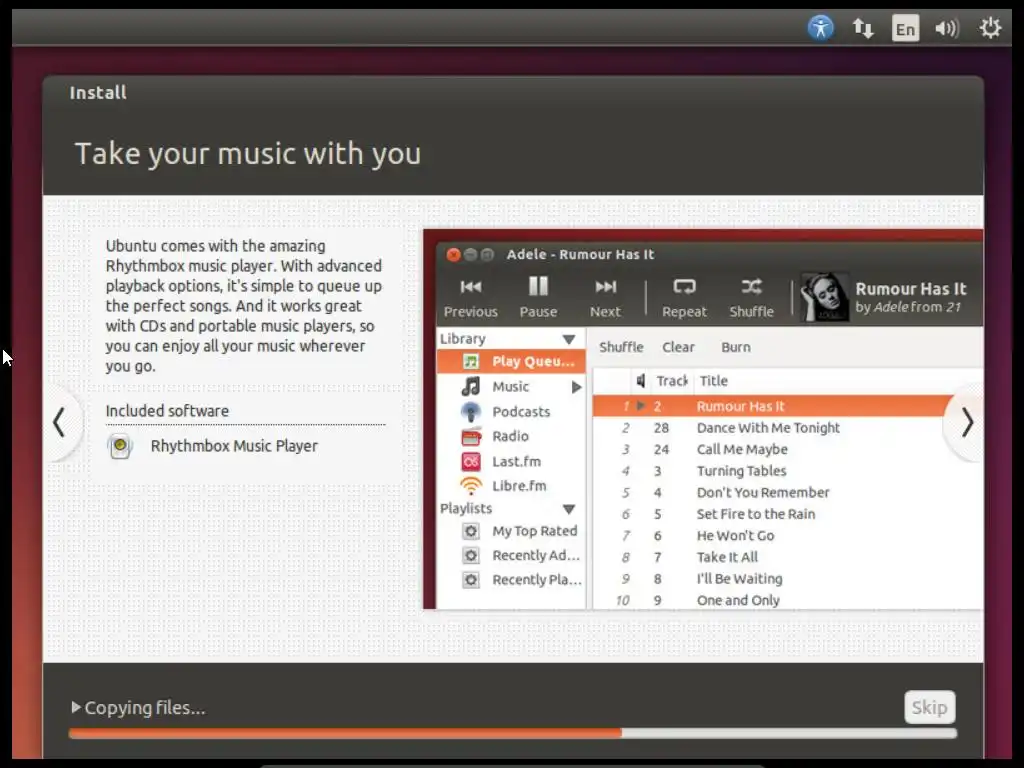
Task: Select Podcasts in the sidebar
Action: 511,411
